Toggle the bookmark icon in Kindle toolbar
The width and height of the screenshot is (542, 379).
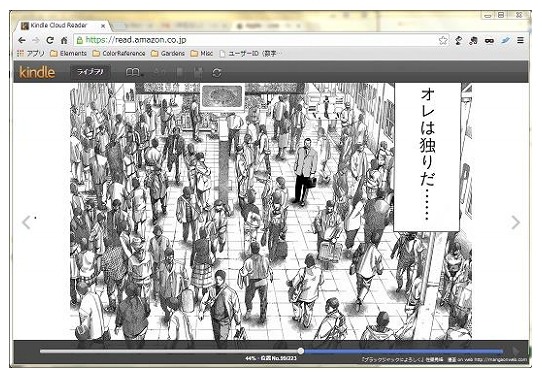pyautogui.click(x=180, y=73)
